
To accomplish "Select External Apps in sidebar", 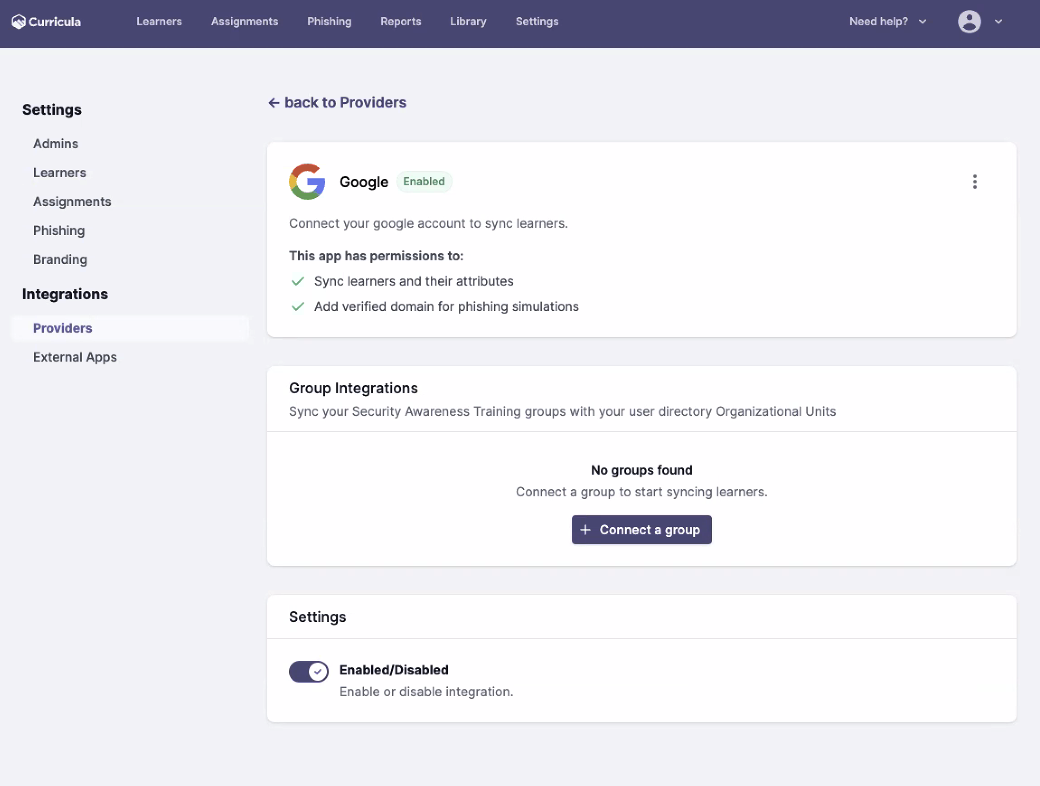I will pos(75,357).
